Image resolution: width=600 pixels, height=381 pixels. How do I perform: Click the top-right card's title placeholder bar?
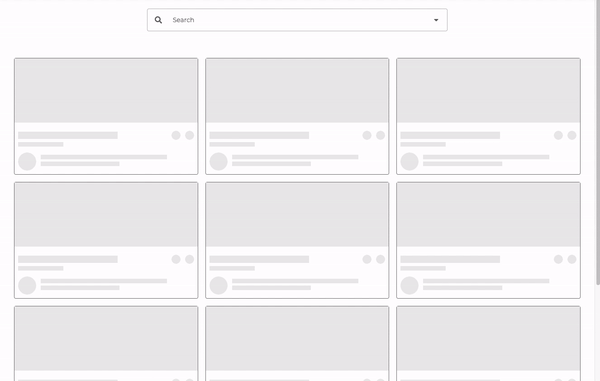[x=450, y=135]
